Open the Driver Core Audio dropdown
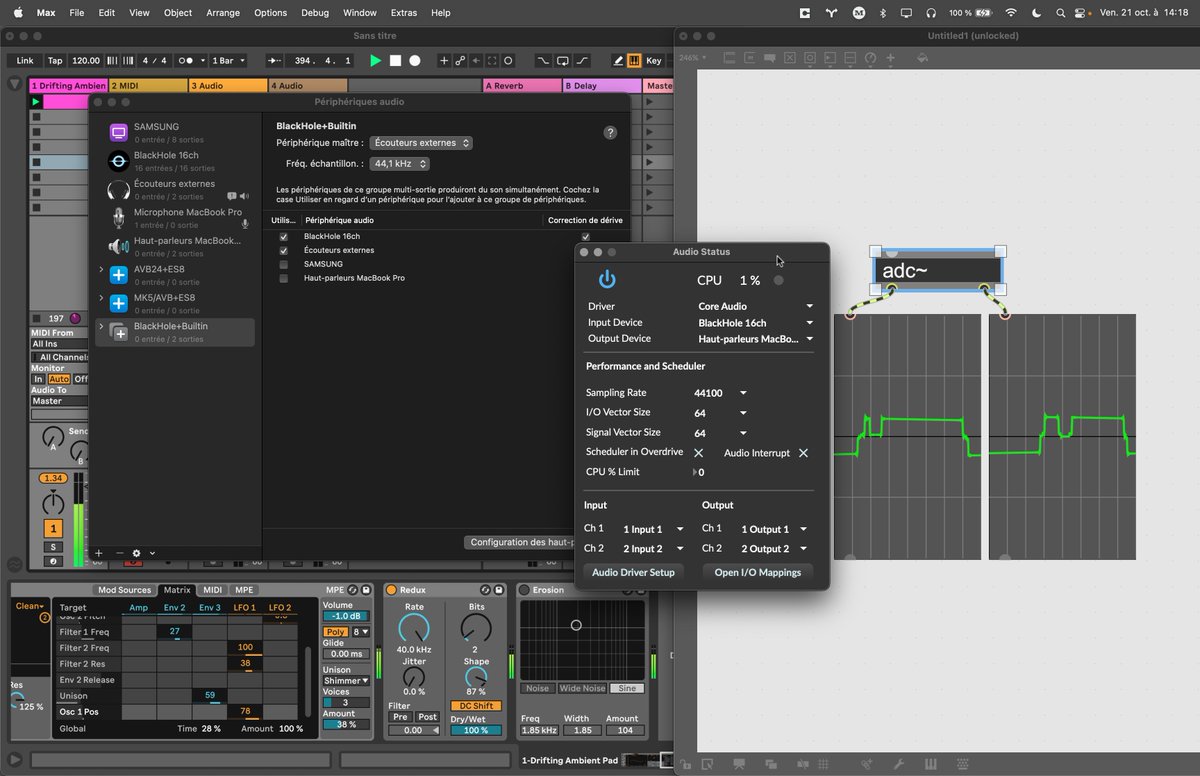The width and height of the screenshot is (1200, 776). point(756,306)
